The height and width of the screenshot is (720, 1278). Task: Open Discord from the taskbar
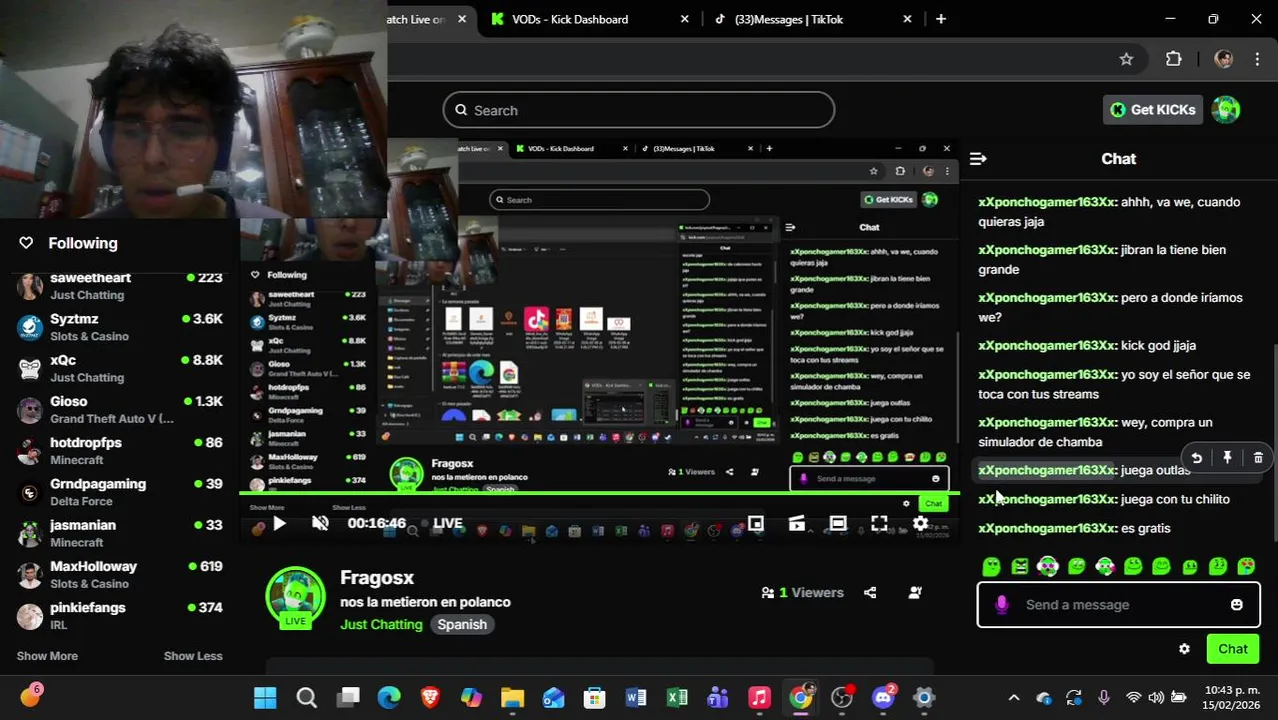pos(883,697)
